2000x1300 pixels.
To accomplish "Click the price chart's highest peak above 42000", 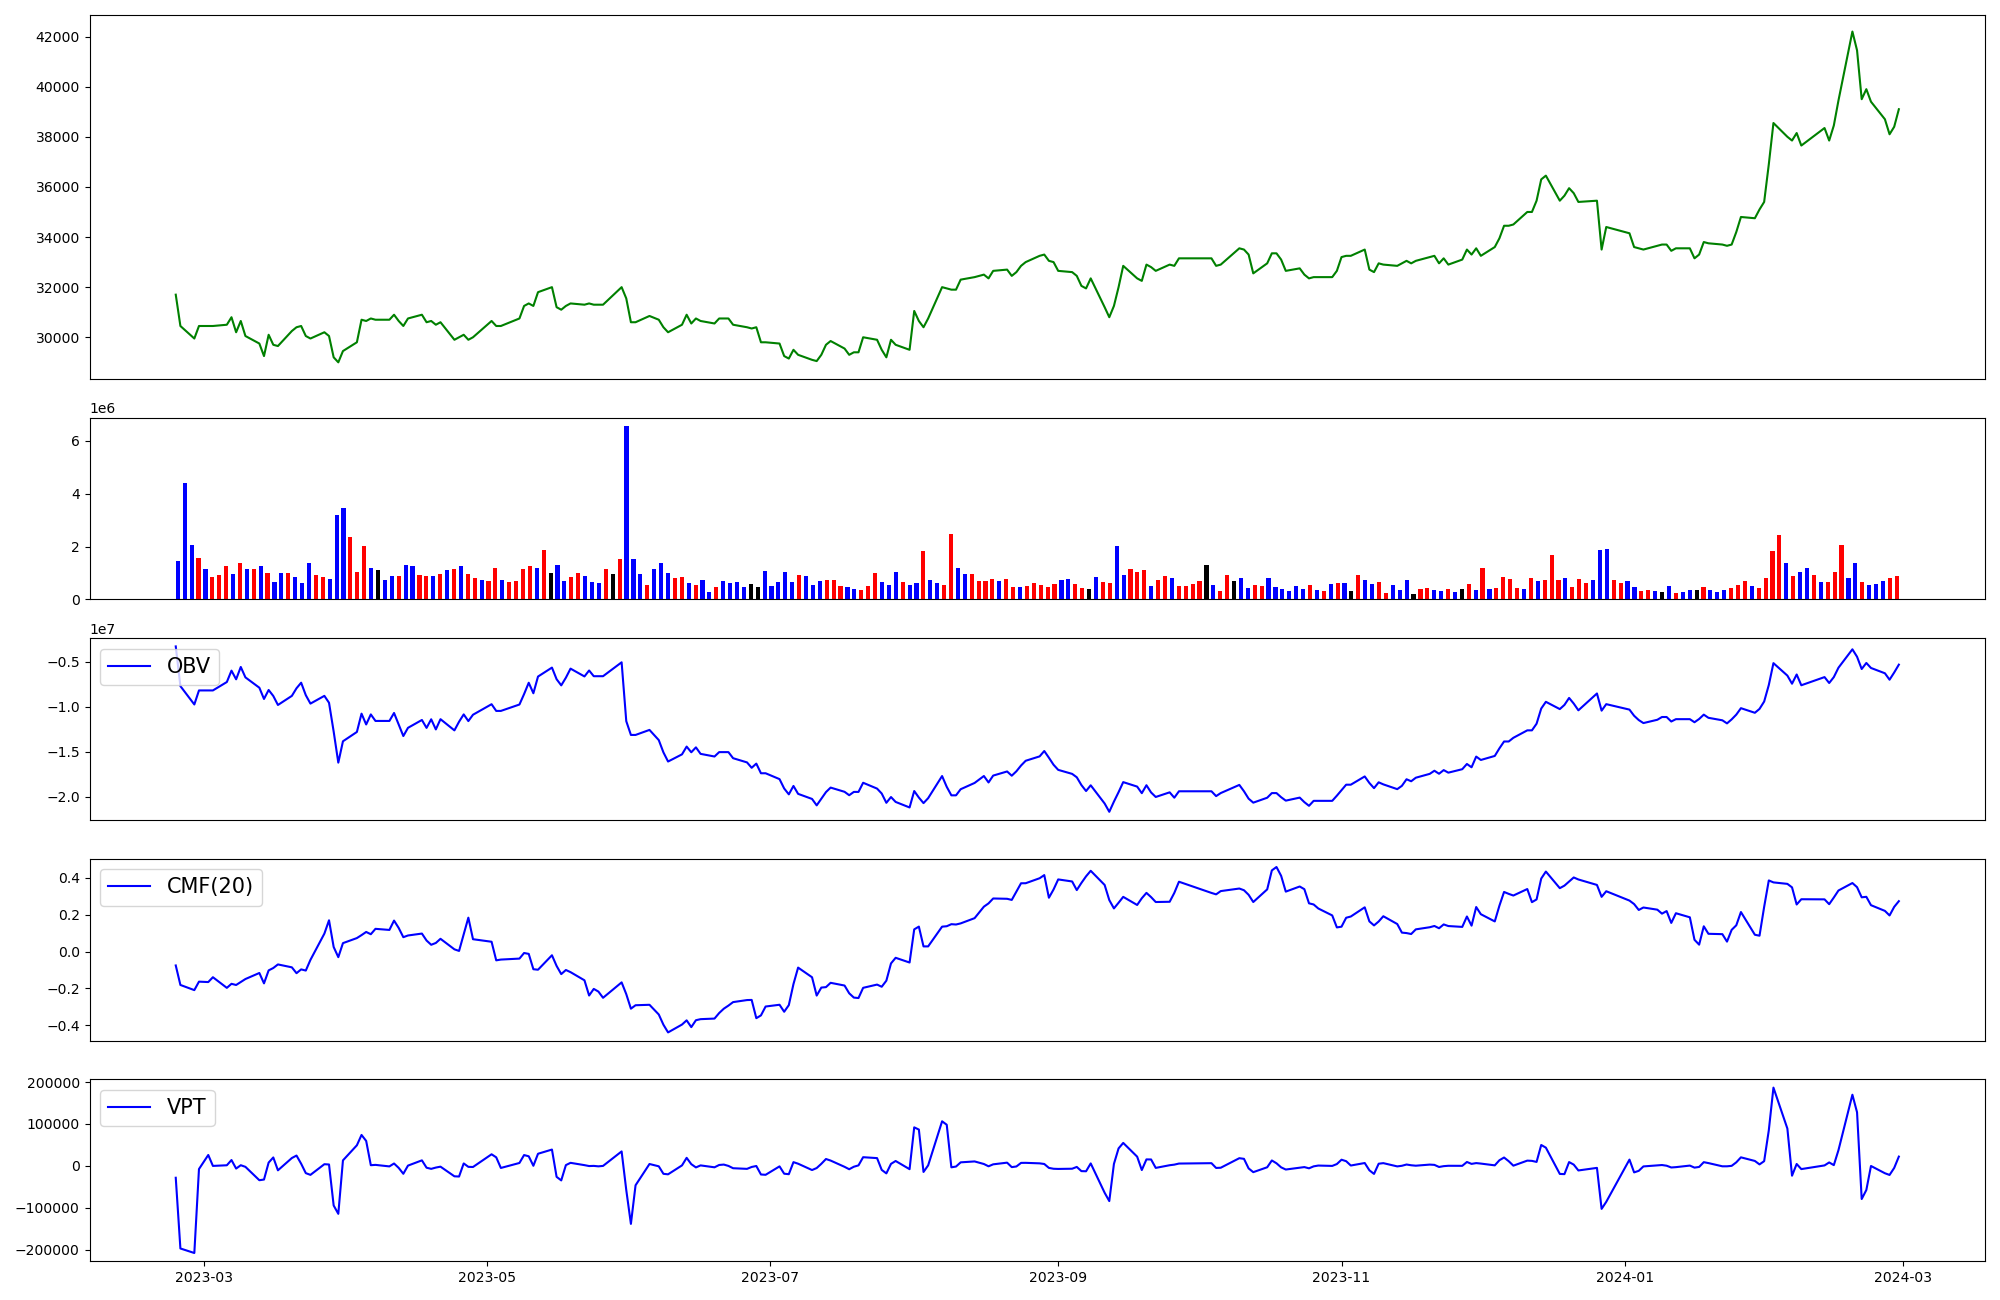I will [x=1852, y=32].
